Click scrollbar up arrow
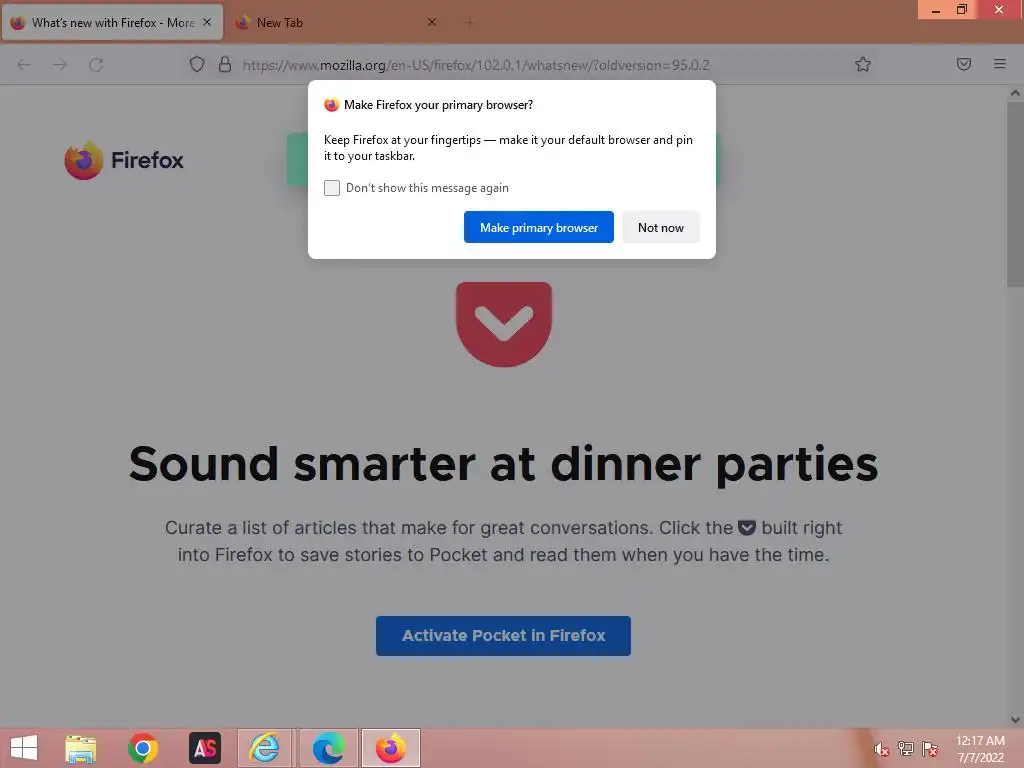1024x768 pixels. point(1015,93)
